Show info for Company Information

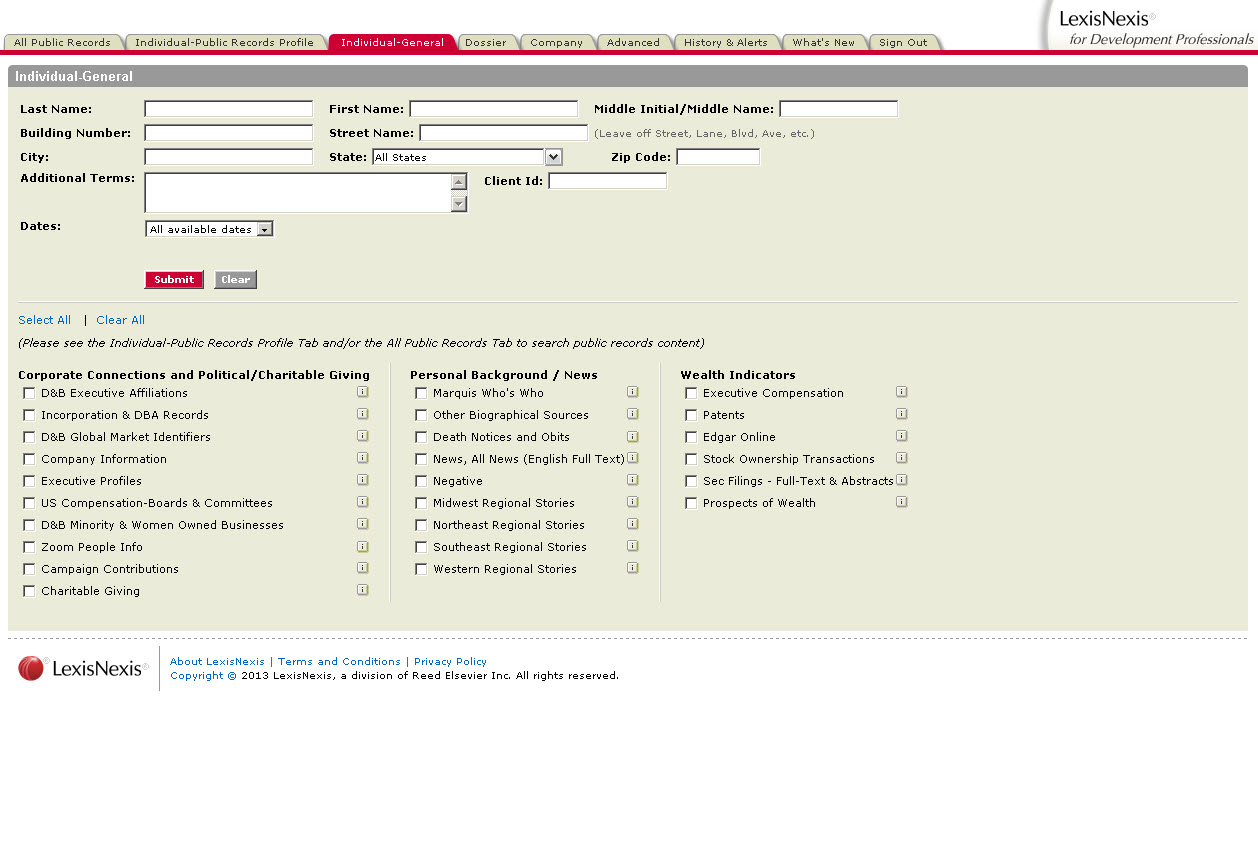tap(362, 458)
